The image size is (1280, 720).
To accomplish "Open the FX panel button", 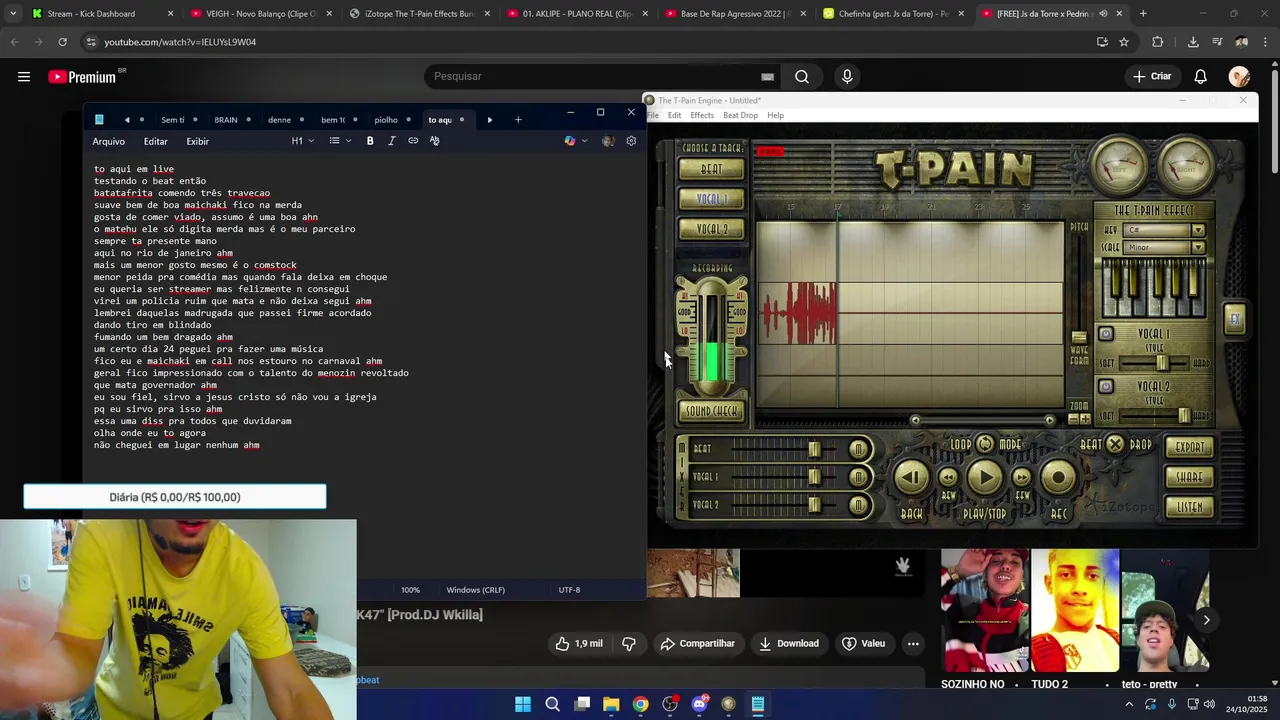I will pos(1235,319).
